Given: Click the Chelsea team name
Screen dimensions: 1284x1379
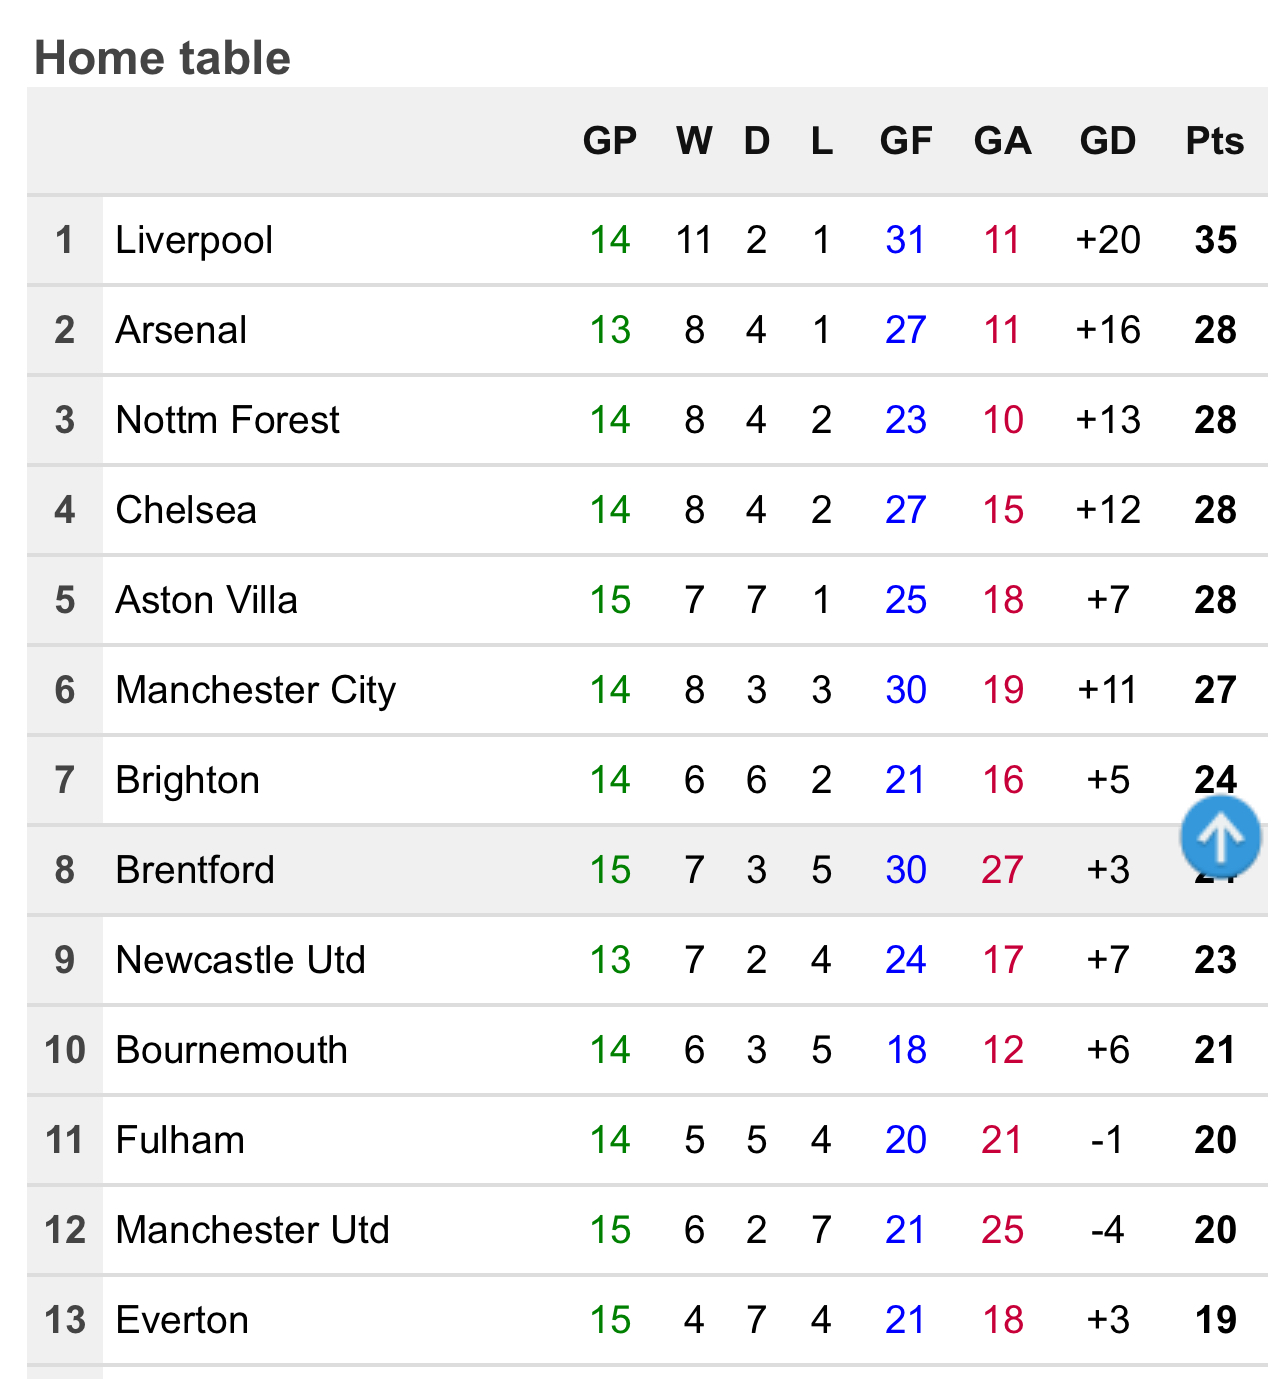Looking at the screenshot, I should click(x=186, y=510).
